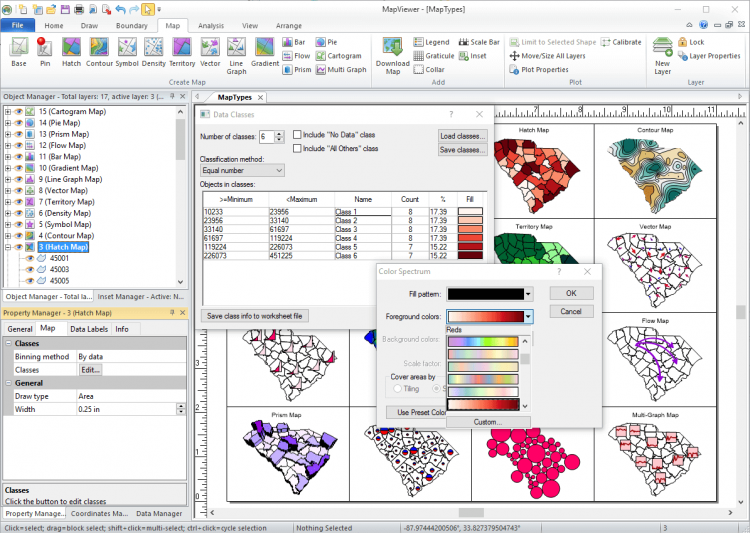The image size is (750, 533).
Task: Choose the Cartogram map type
Action: point(338,56)
